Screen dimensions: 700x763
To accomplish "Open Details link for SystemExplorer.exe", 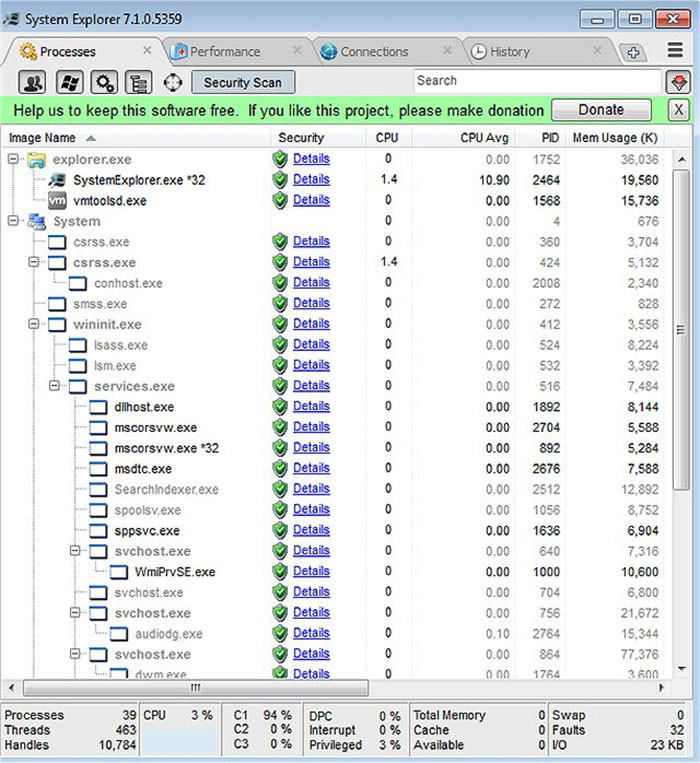I will tap(311, 180).
